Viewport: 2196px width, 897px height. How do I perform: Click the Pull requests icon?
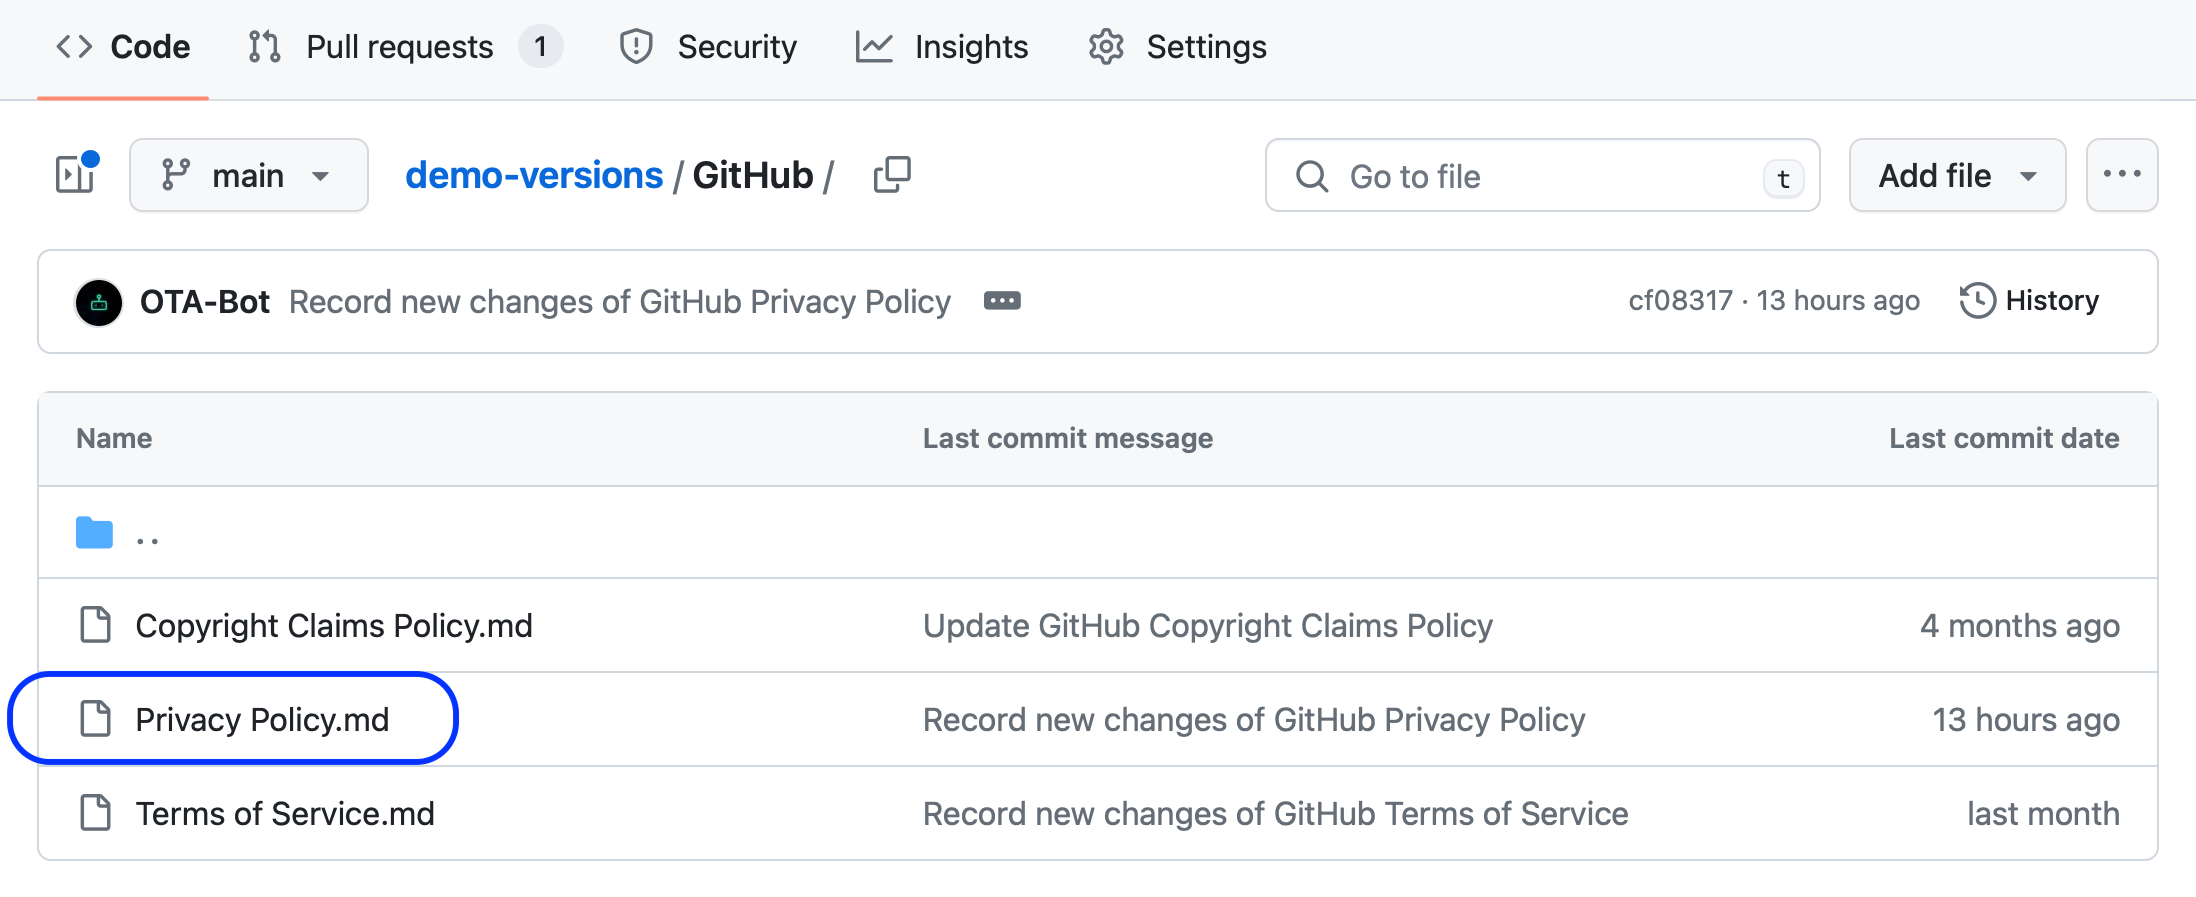262,46
